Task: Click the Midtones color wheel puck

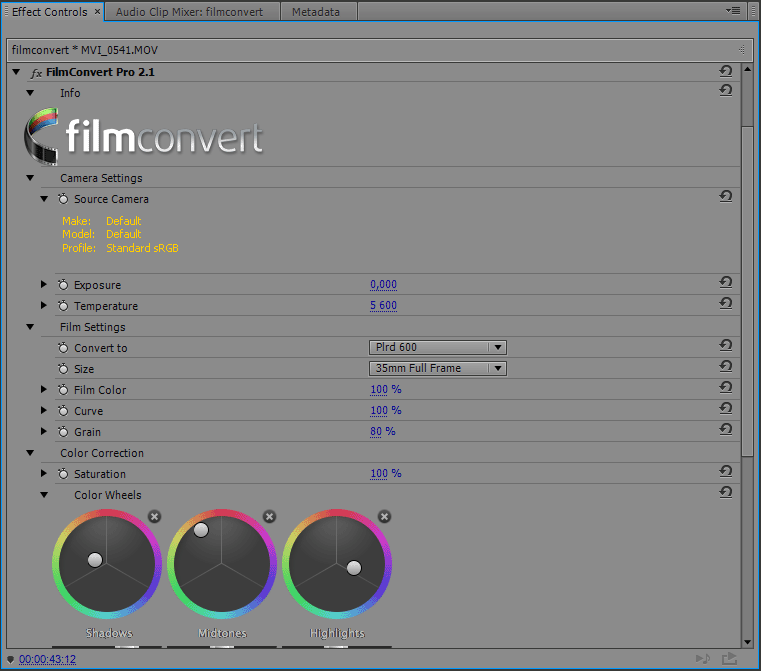Action: 201,530
